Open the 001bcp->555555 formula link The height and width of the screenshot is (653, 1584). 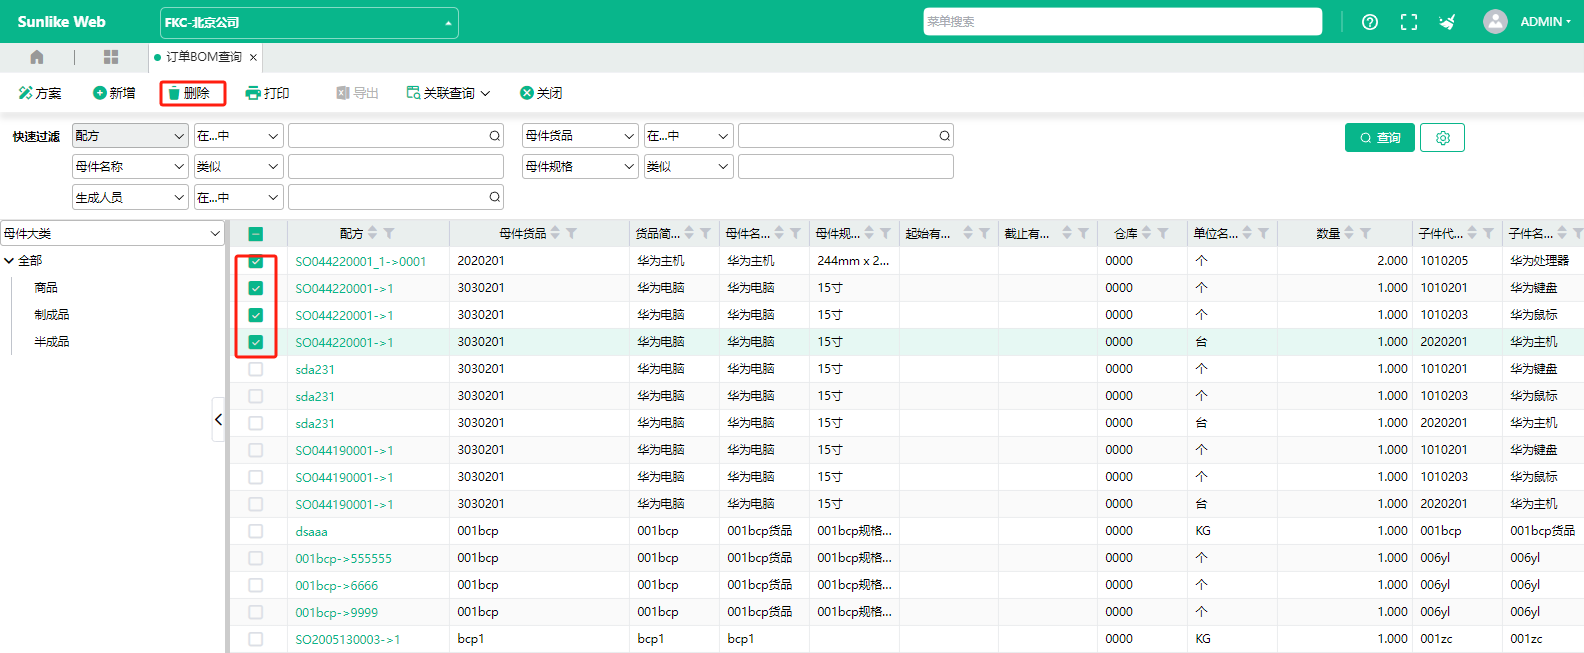pyautogui.click(x=344, y=558)
